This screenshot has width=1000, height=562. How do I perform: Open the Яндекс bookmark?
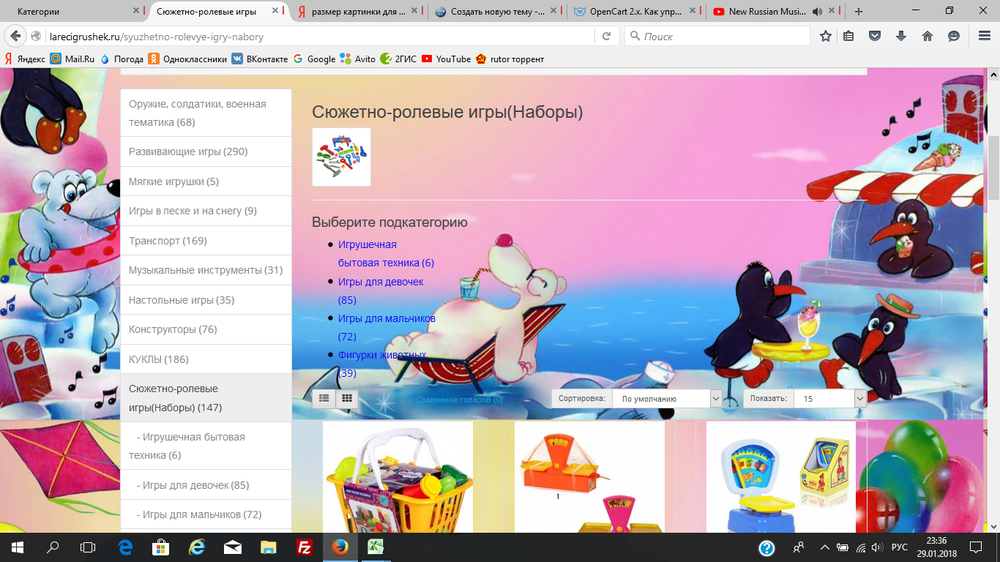pyautogui.click(x=26, y=59)
